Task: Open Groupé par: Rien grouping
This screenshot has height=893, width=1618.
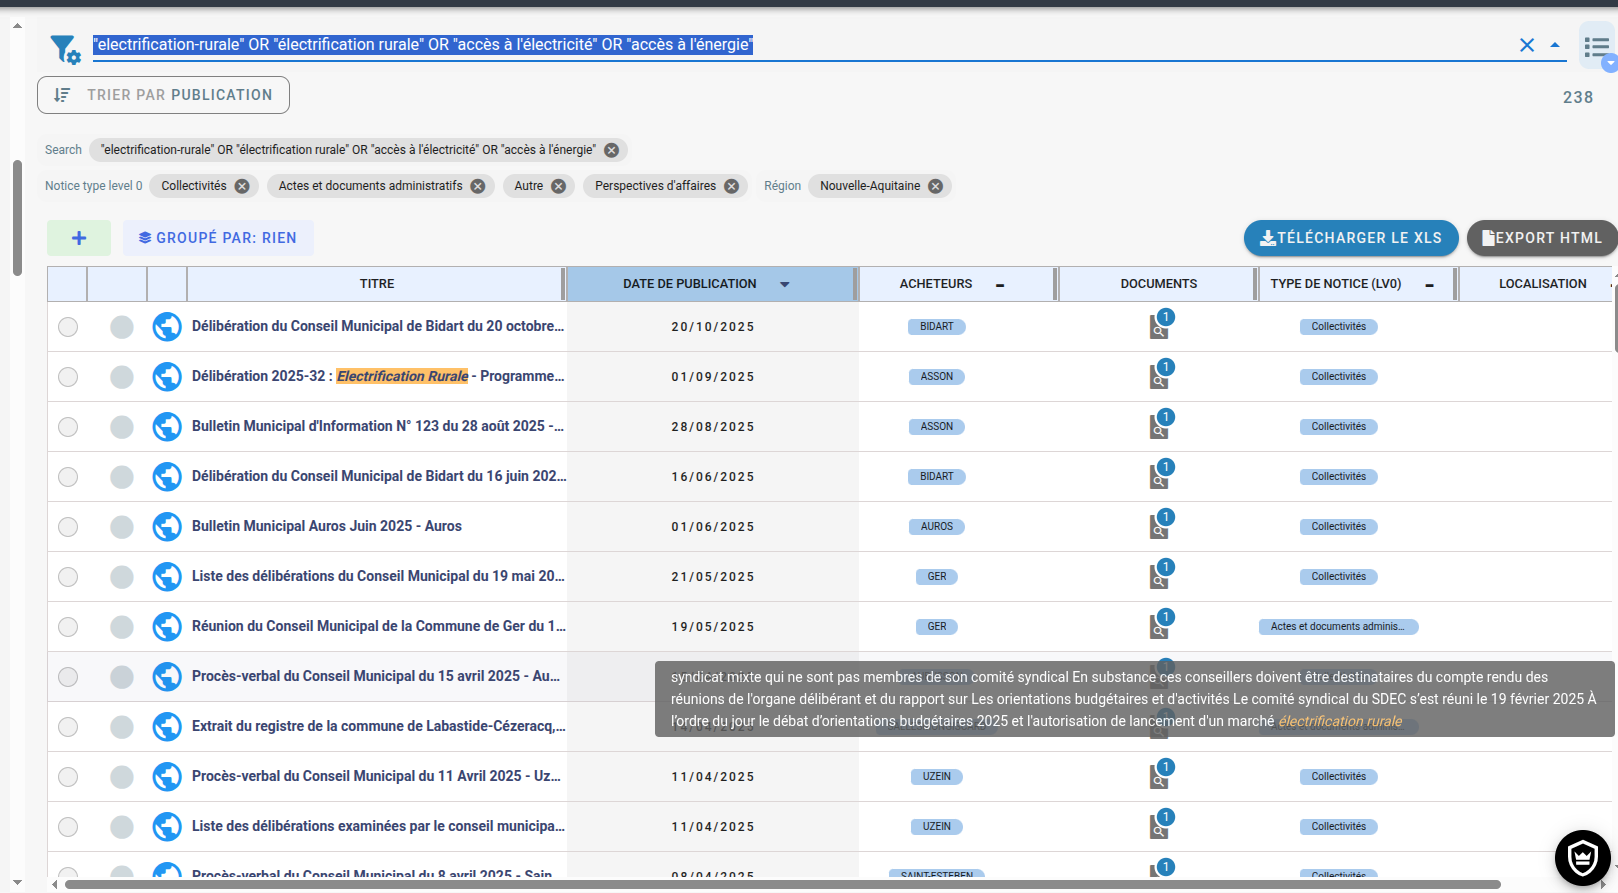Action: tap(218, 238)
